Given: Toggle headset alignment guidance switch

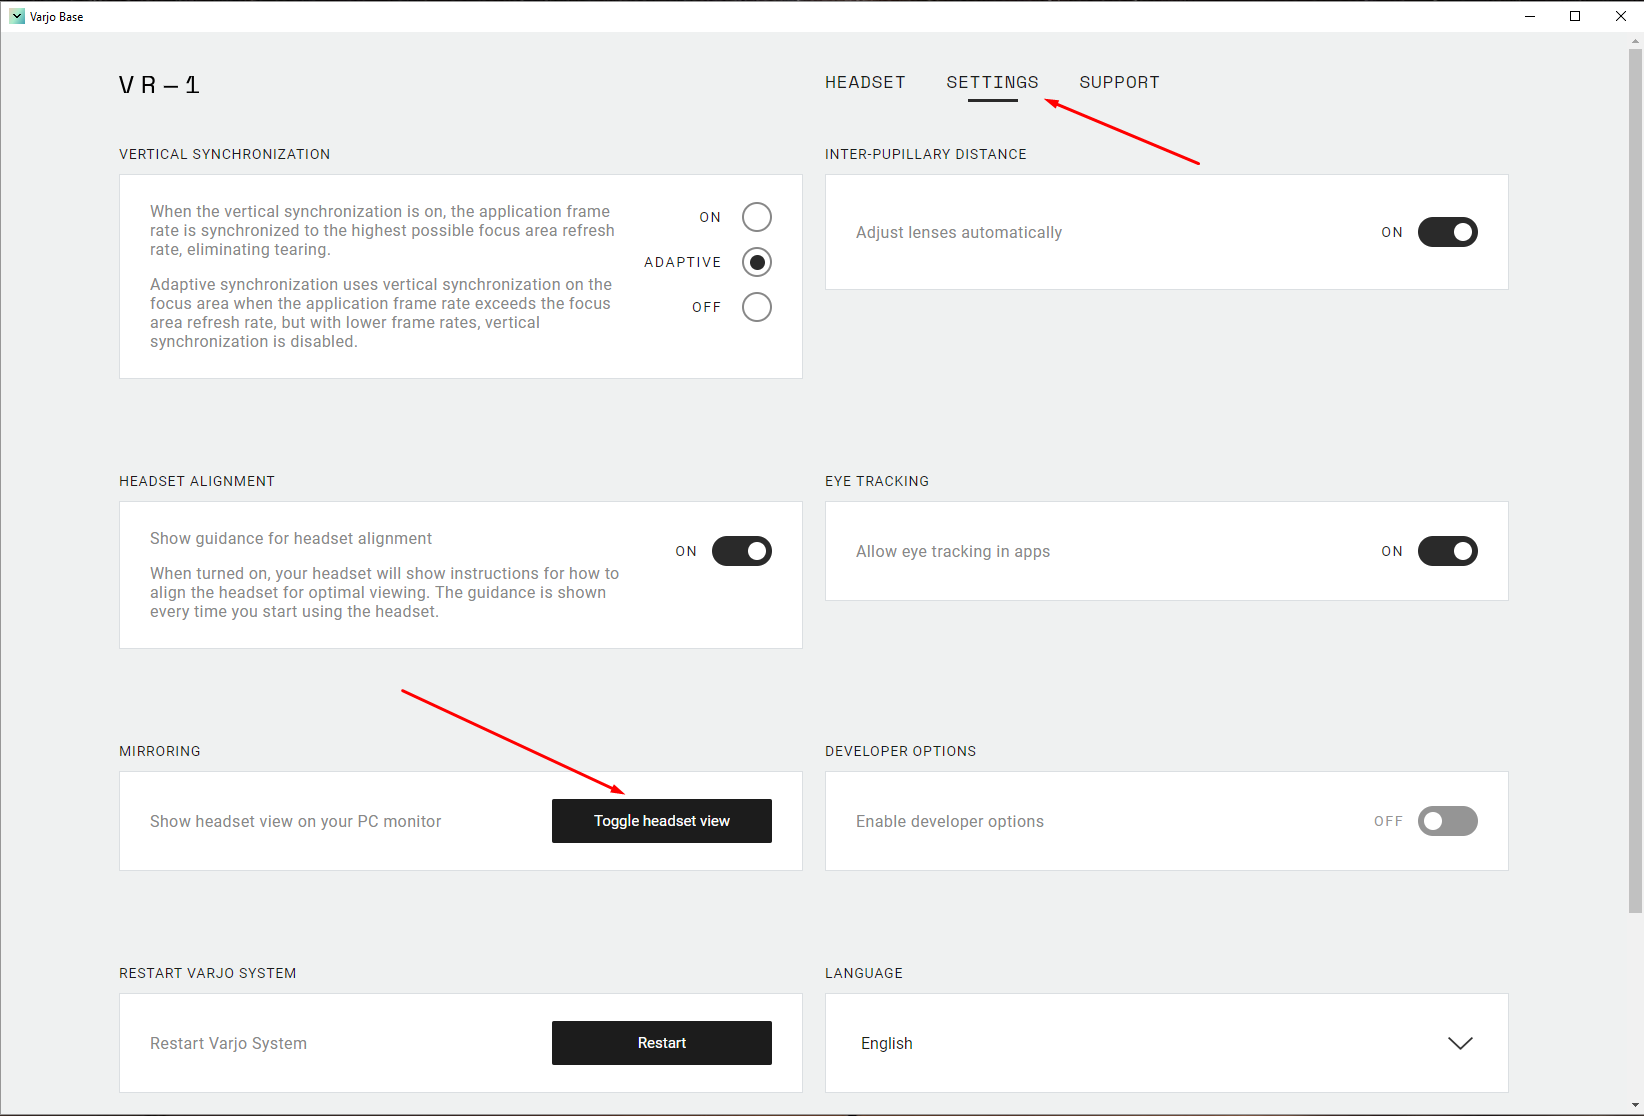Looking at the screenshot, I should [x=741, y=551].
